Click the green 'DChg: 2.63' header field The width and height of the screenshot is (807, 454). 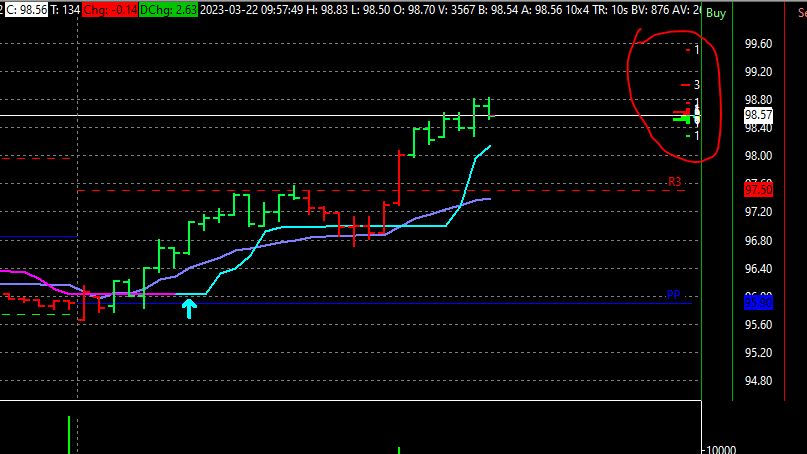click(x=168, y=10)
